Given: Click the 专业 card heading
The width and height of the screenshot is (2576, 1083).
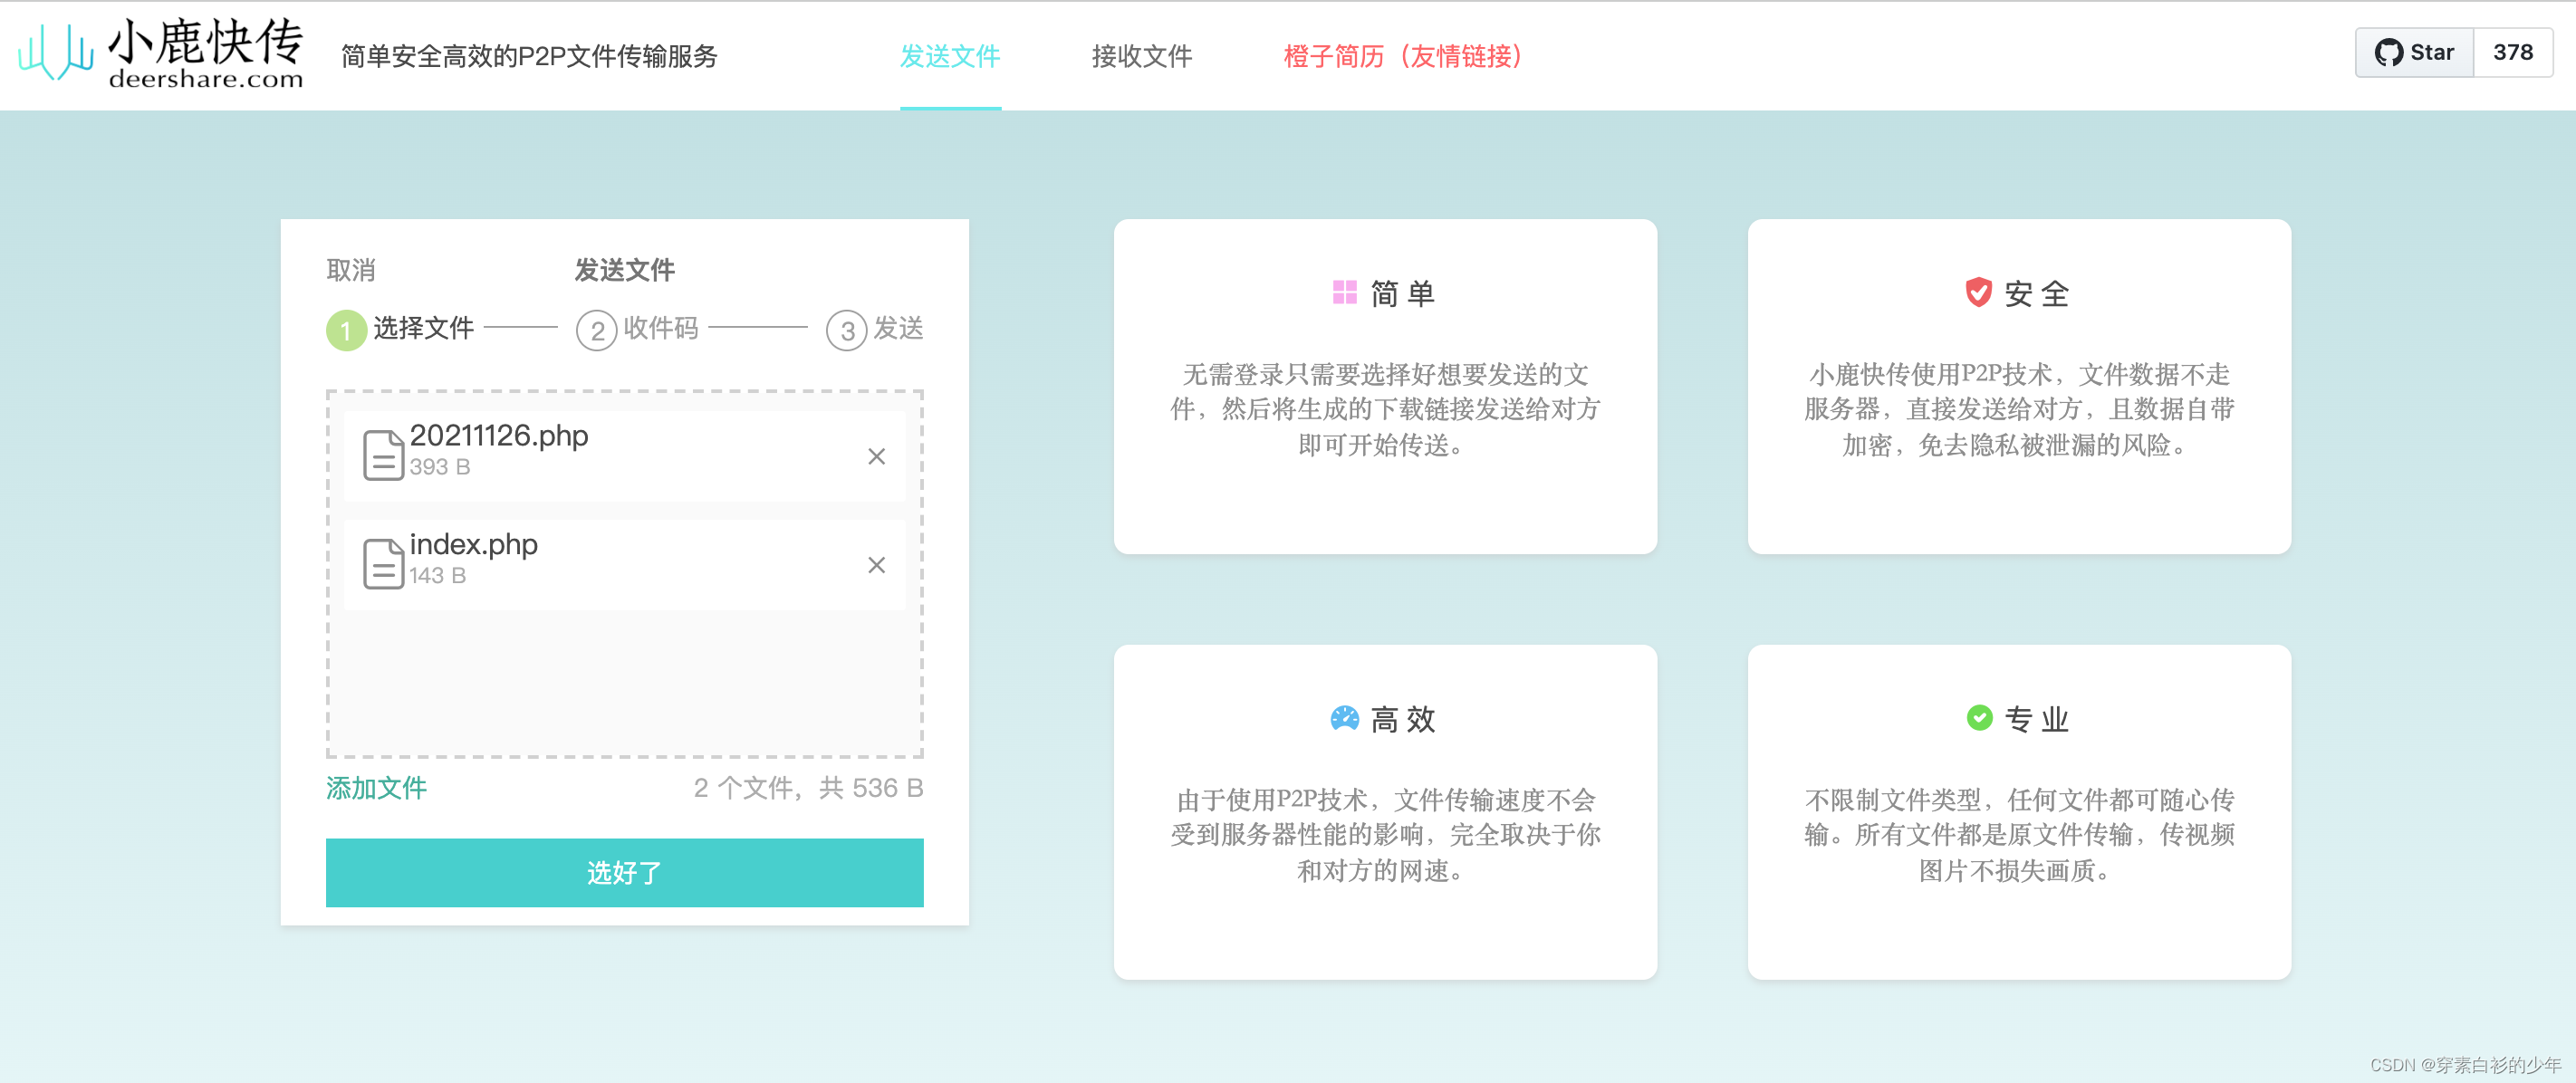Looking at the screenshot, I should click(2037, 720).
